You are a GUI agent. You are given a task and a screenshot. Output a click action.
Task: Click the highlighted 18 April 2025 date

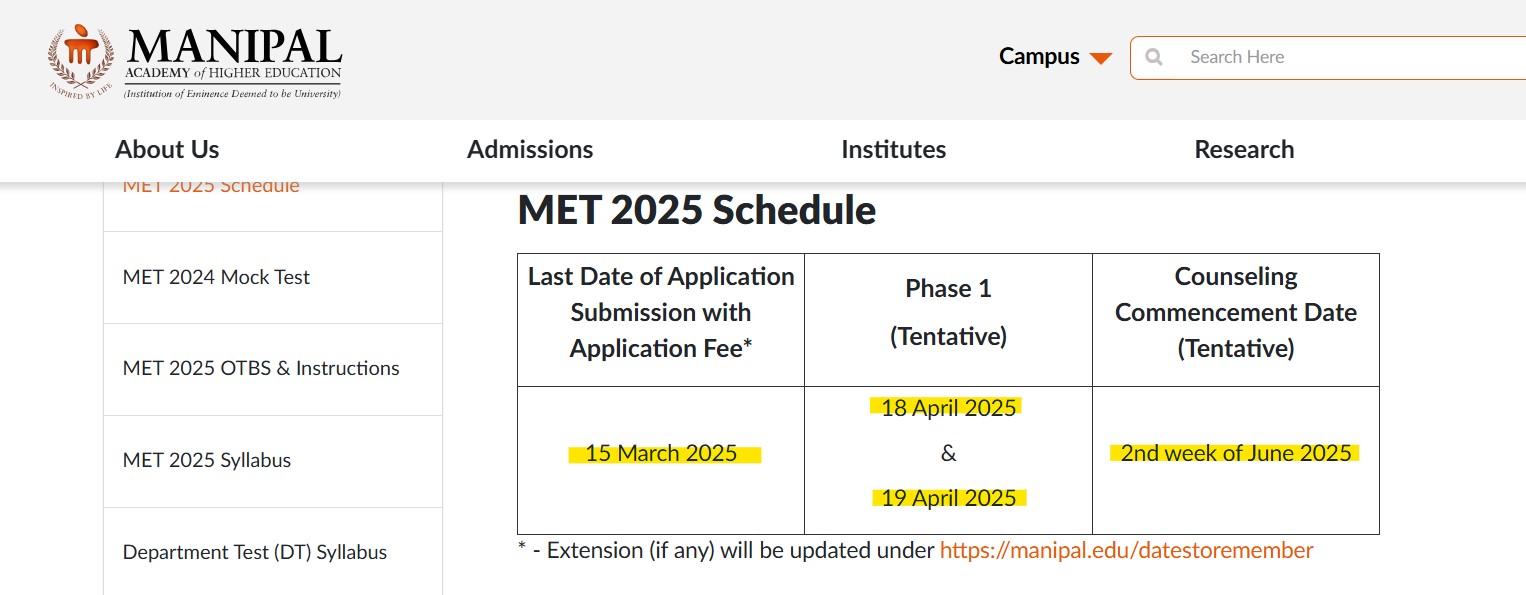[x=948, y=408]
